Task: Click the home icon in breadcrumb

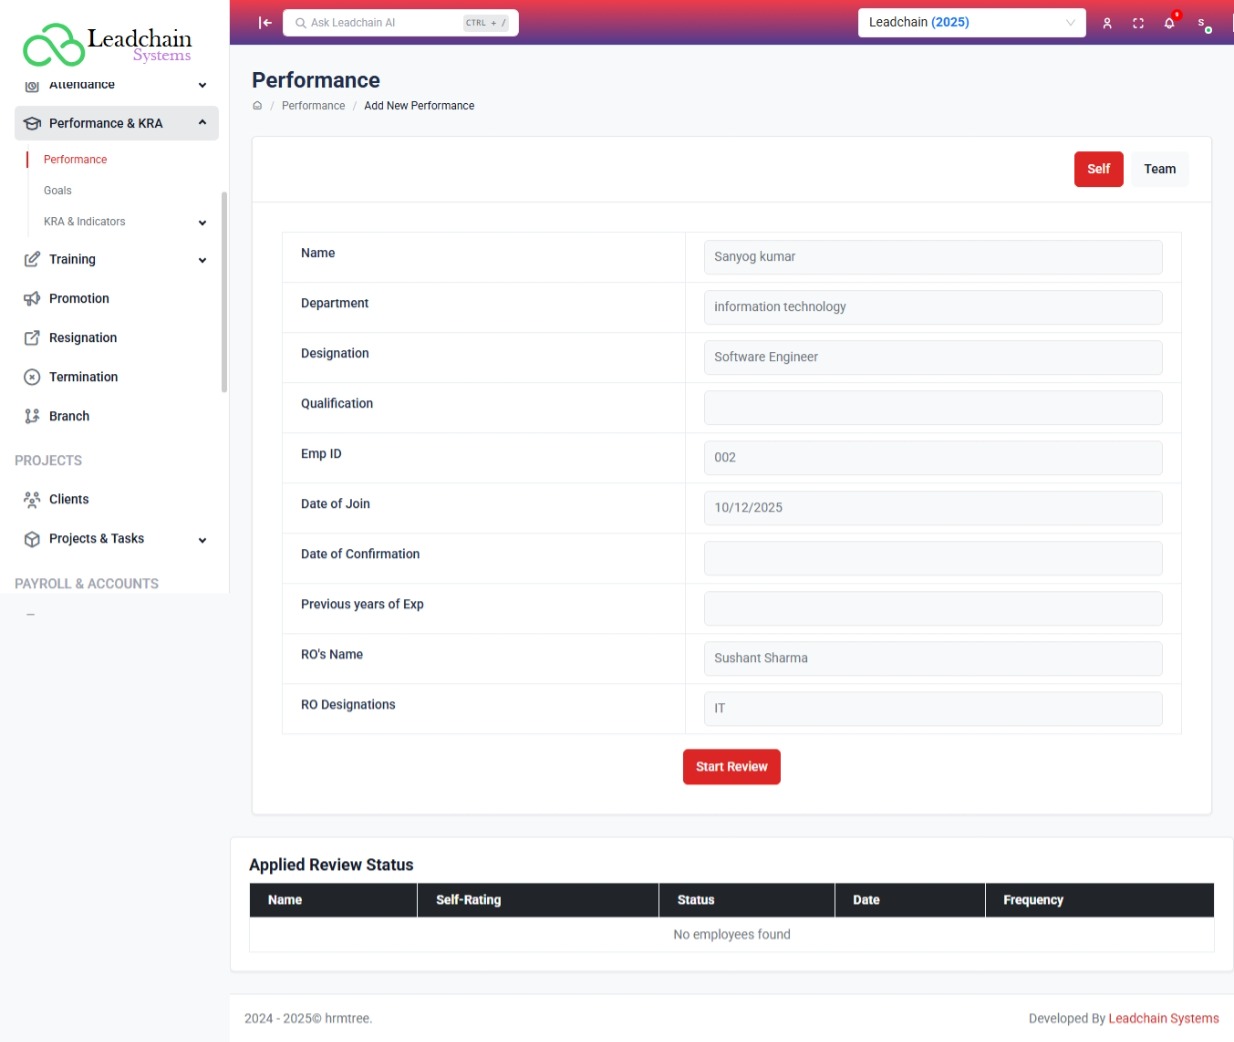Action: click(x=257, y=106)
